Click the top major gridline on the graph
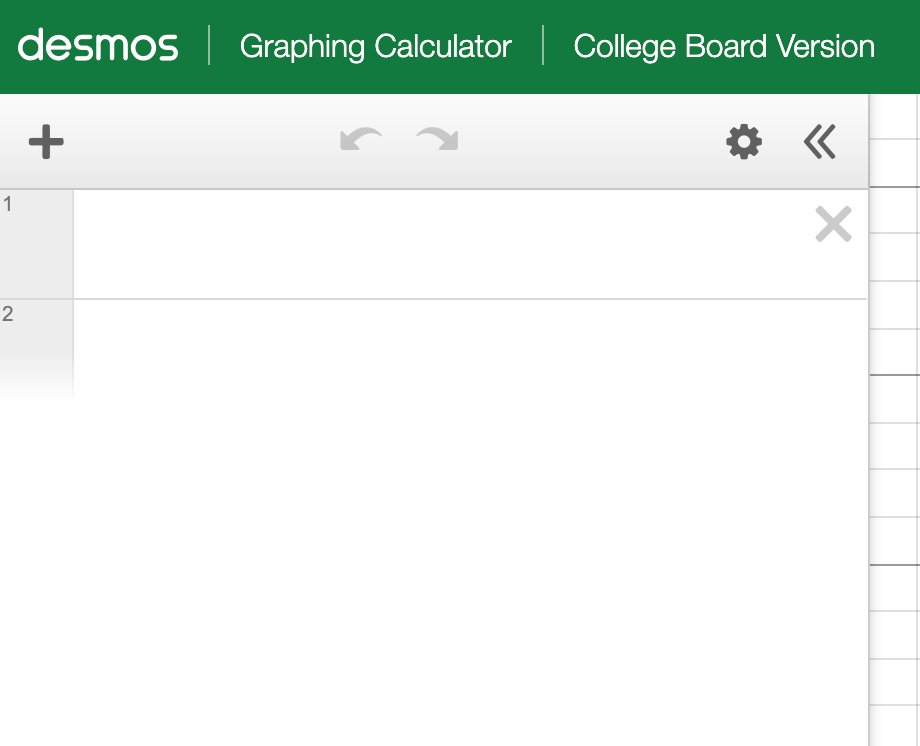Viewport: 920px width, 746px height. [895, 186]
